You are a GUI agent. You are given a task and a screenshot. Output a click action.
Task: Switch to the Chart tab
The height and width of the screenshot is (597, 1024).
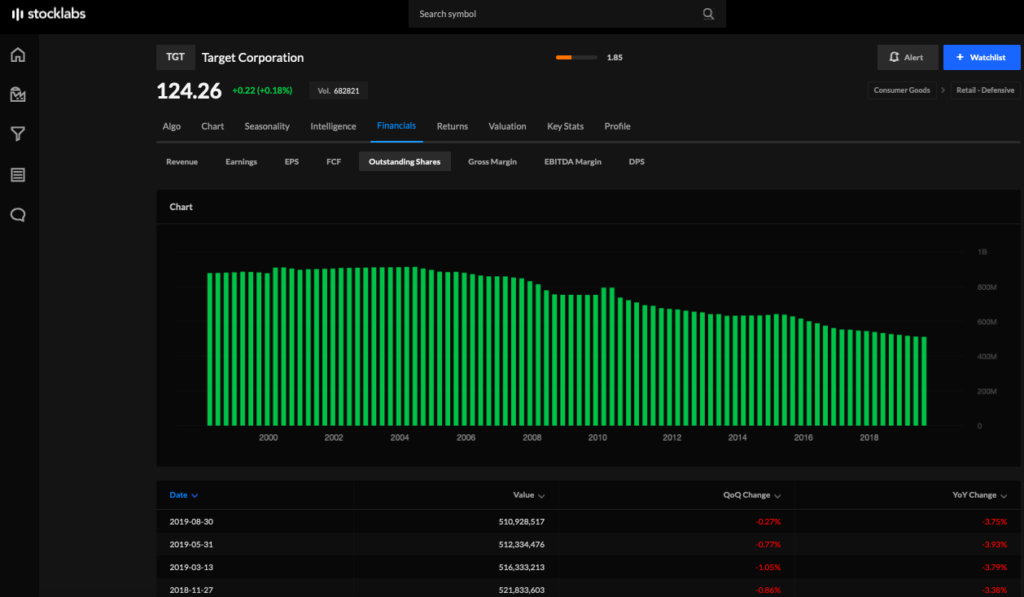tap(212, 126)
